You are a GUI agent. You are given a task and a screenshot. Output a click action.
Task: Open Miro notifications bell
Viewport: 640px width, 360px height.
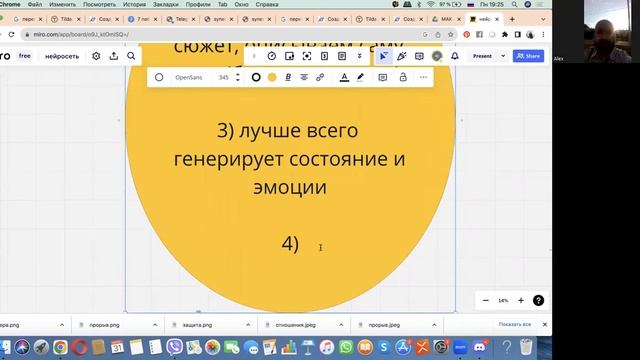pyautogui.click(x=455, y=56)
